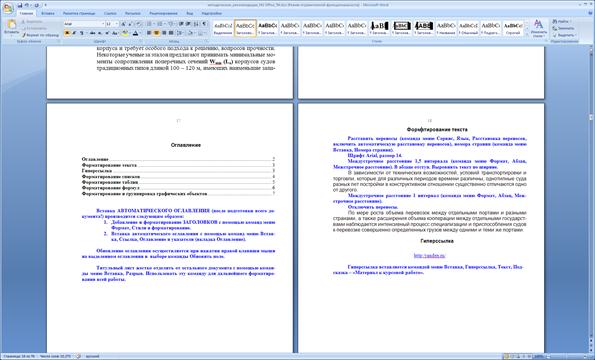Redo the action in quick access toolbar
Viewport: 595px width, 360px height.
pyautogui.click(x=37, y=5)
